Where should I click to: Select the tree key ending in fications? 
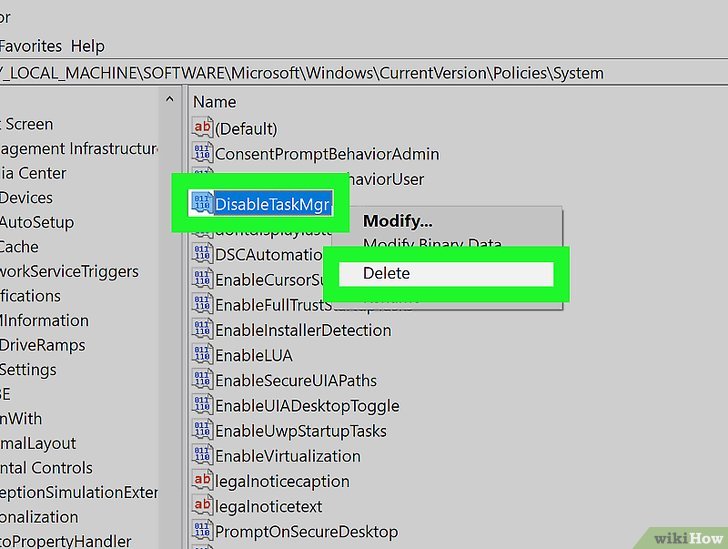(x=30, y=296)
